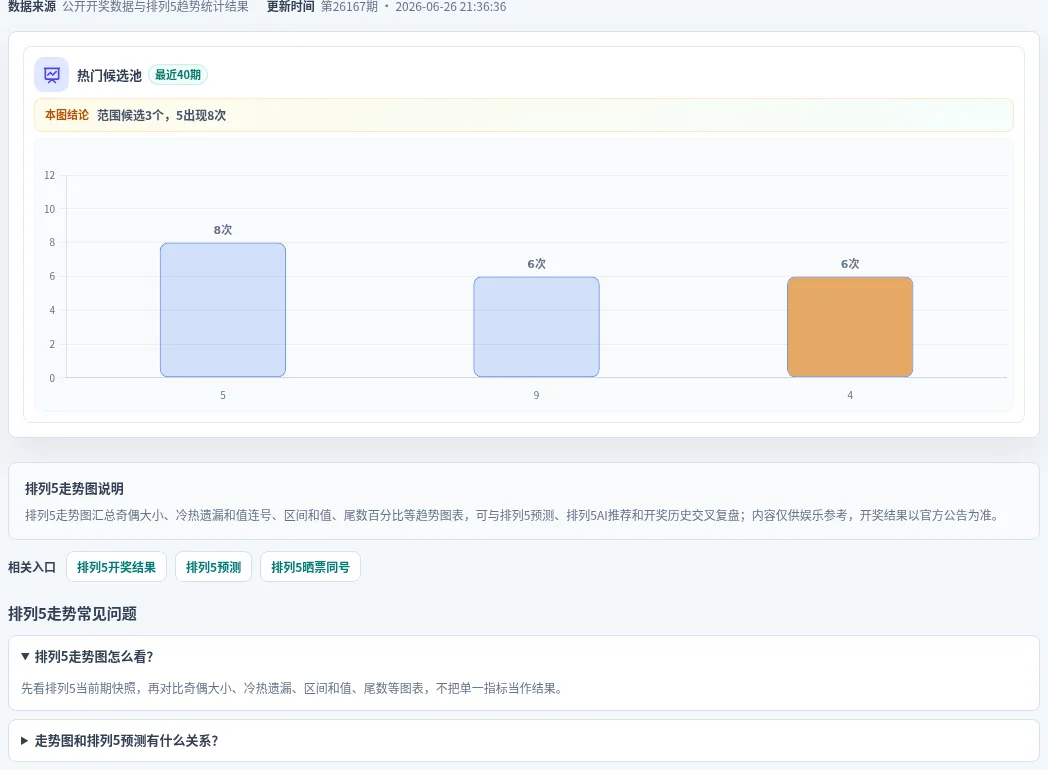The width and height of the screenshot is (1048, 770).
Task: Click the 排列5走势图说明 heading
Action: click(x=74, y=489)
